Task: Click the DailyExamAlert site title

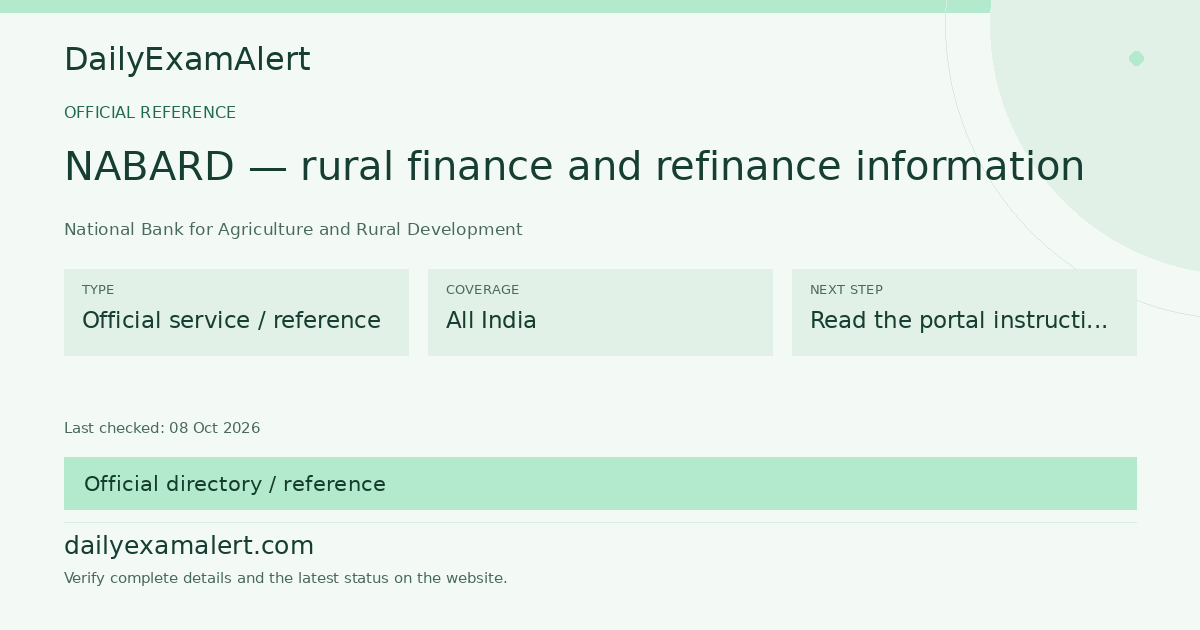Action: (187, 60)
